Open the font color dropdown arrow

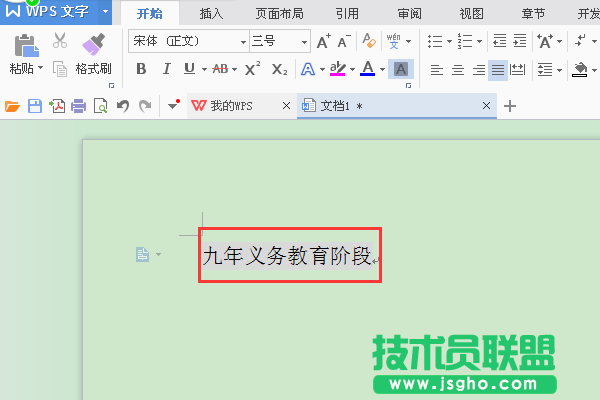(x=382, y=69)
